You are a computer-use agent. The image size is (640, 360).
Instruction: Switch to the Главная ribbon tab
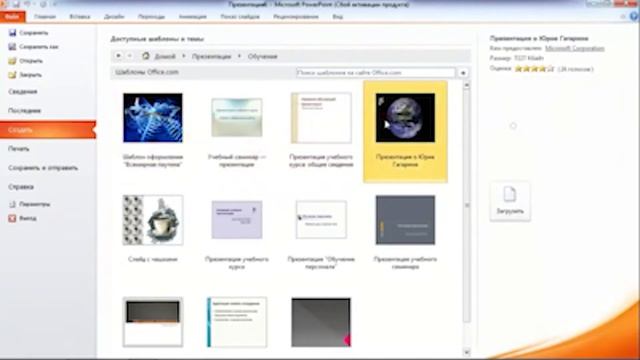click(x=45, y=17)
